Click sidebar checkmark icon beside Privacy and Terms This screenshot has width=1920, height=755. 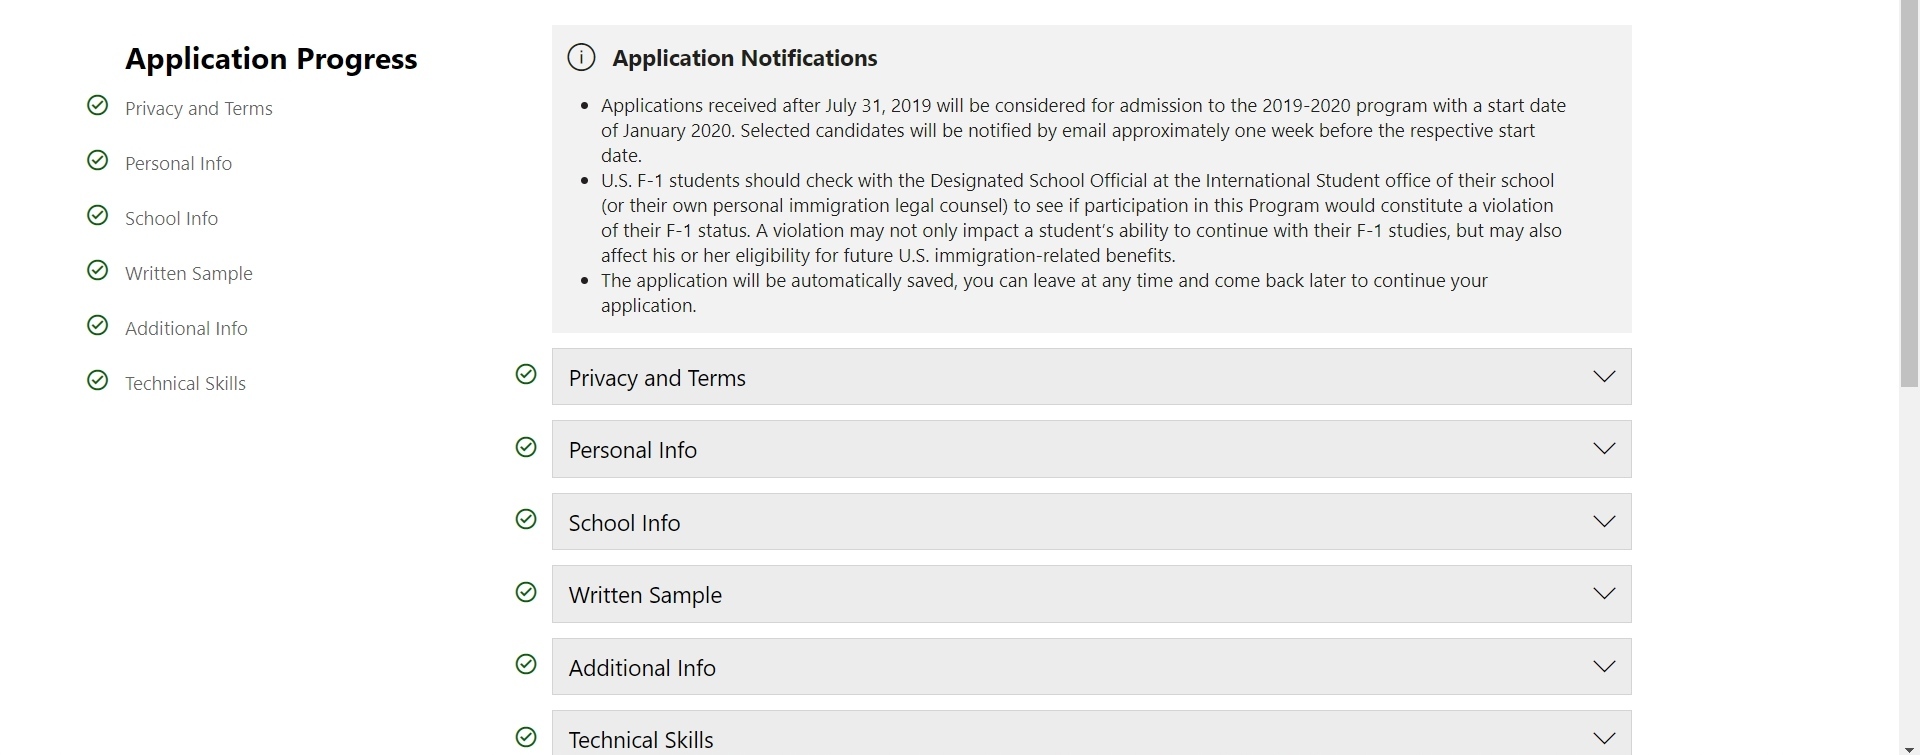click(98, 106)
